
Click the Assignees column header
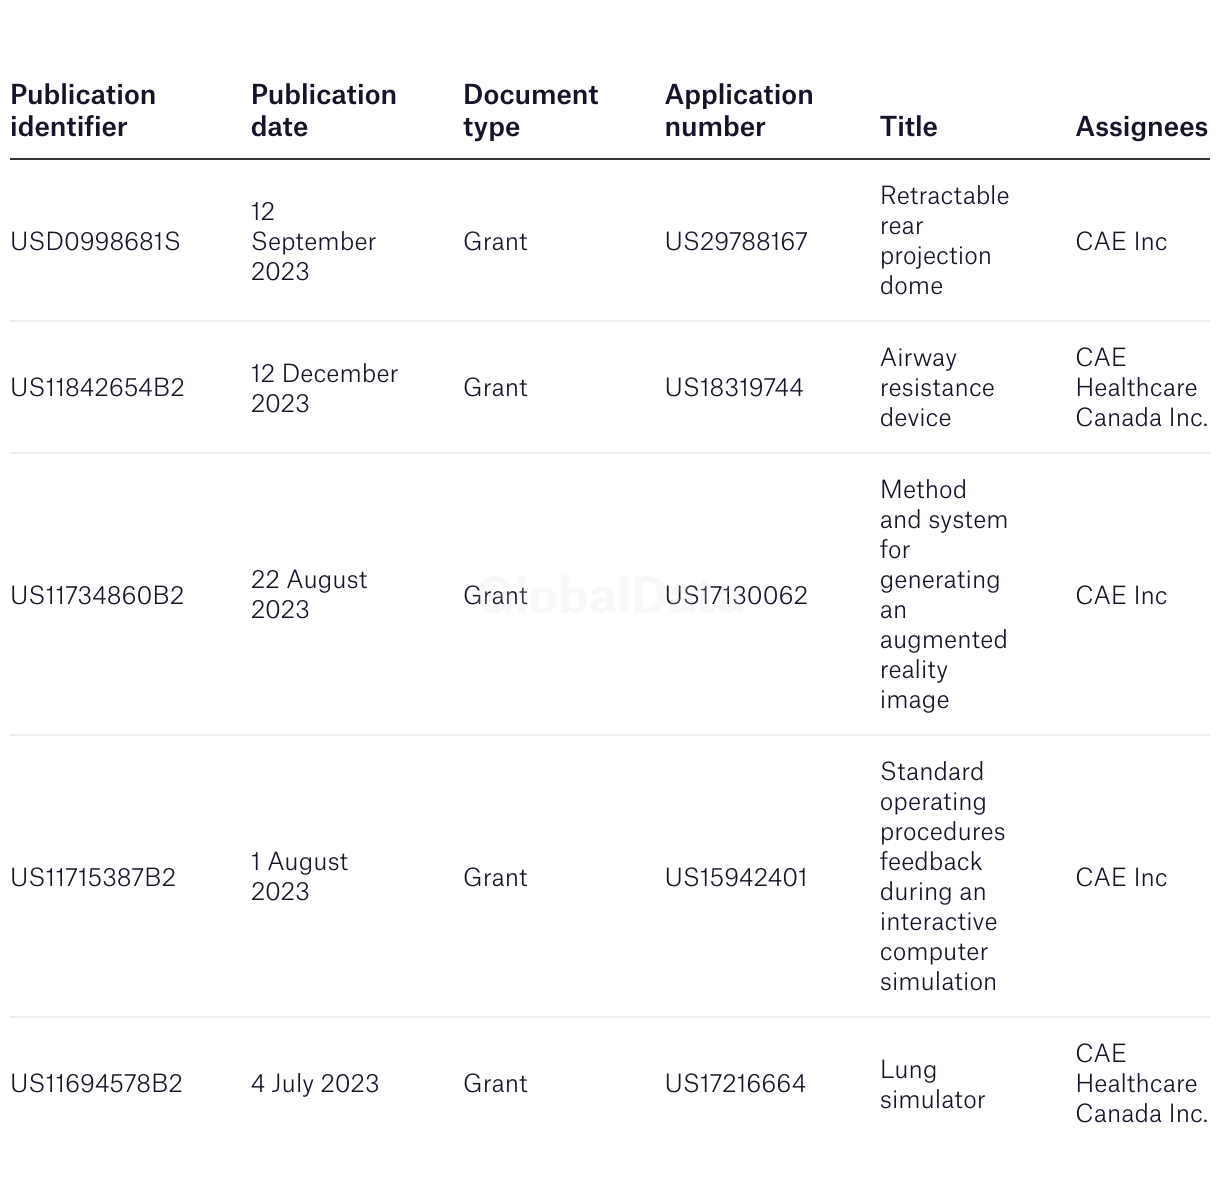point(1142,127)
